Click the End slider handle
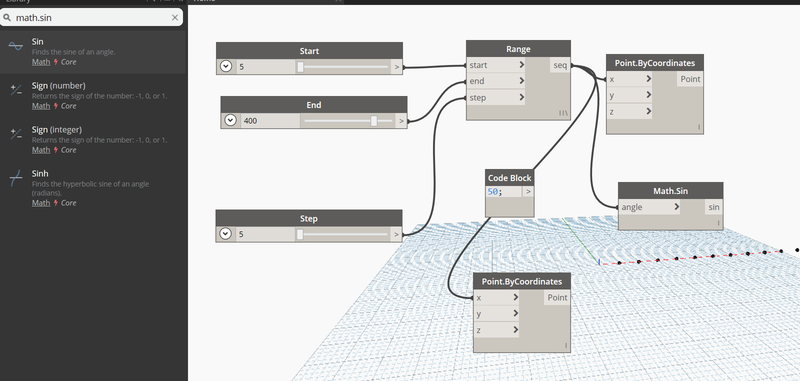The width and height of the screenshot is (800, 381). (374, 121)
